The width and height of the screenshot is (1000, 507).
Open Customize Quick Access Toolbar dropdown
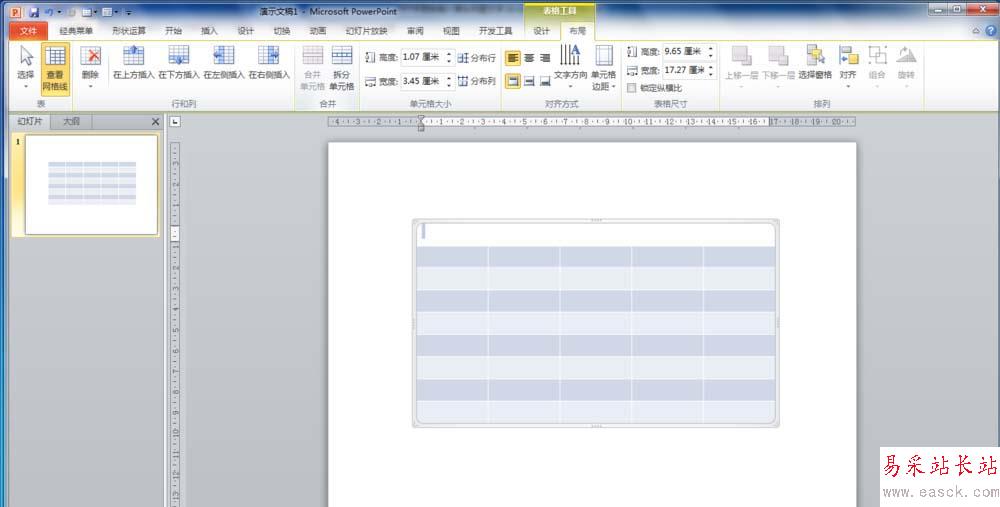point(129,12)
